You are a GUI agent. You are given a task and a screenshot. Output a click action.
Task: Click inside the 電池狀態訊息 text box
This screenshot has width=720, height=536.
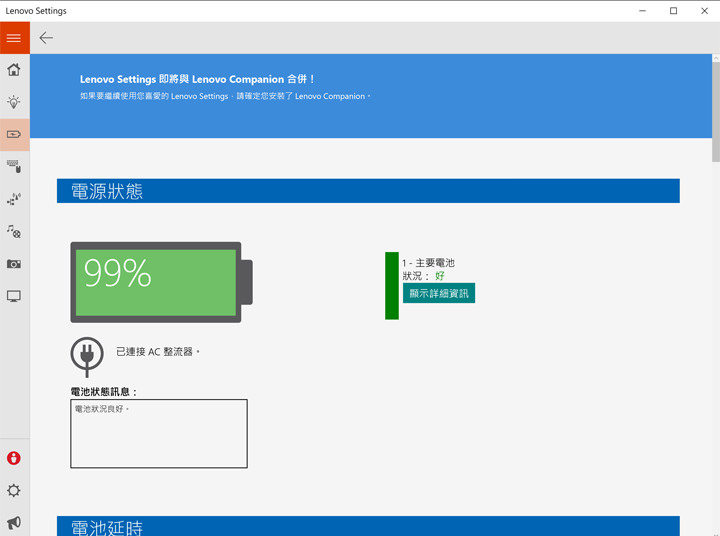(x=158, y=433)
